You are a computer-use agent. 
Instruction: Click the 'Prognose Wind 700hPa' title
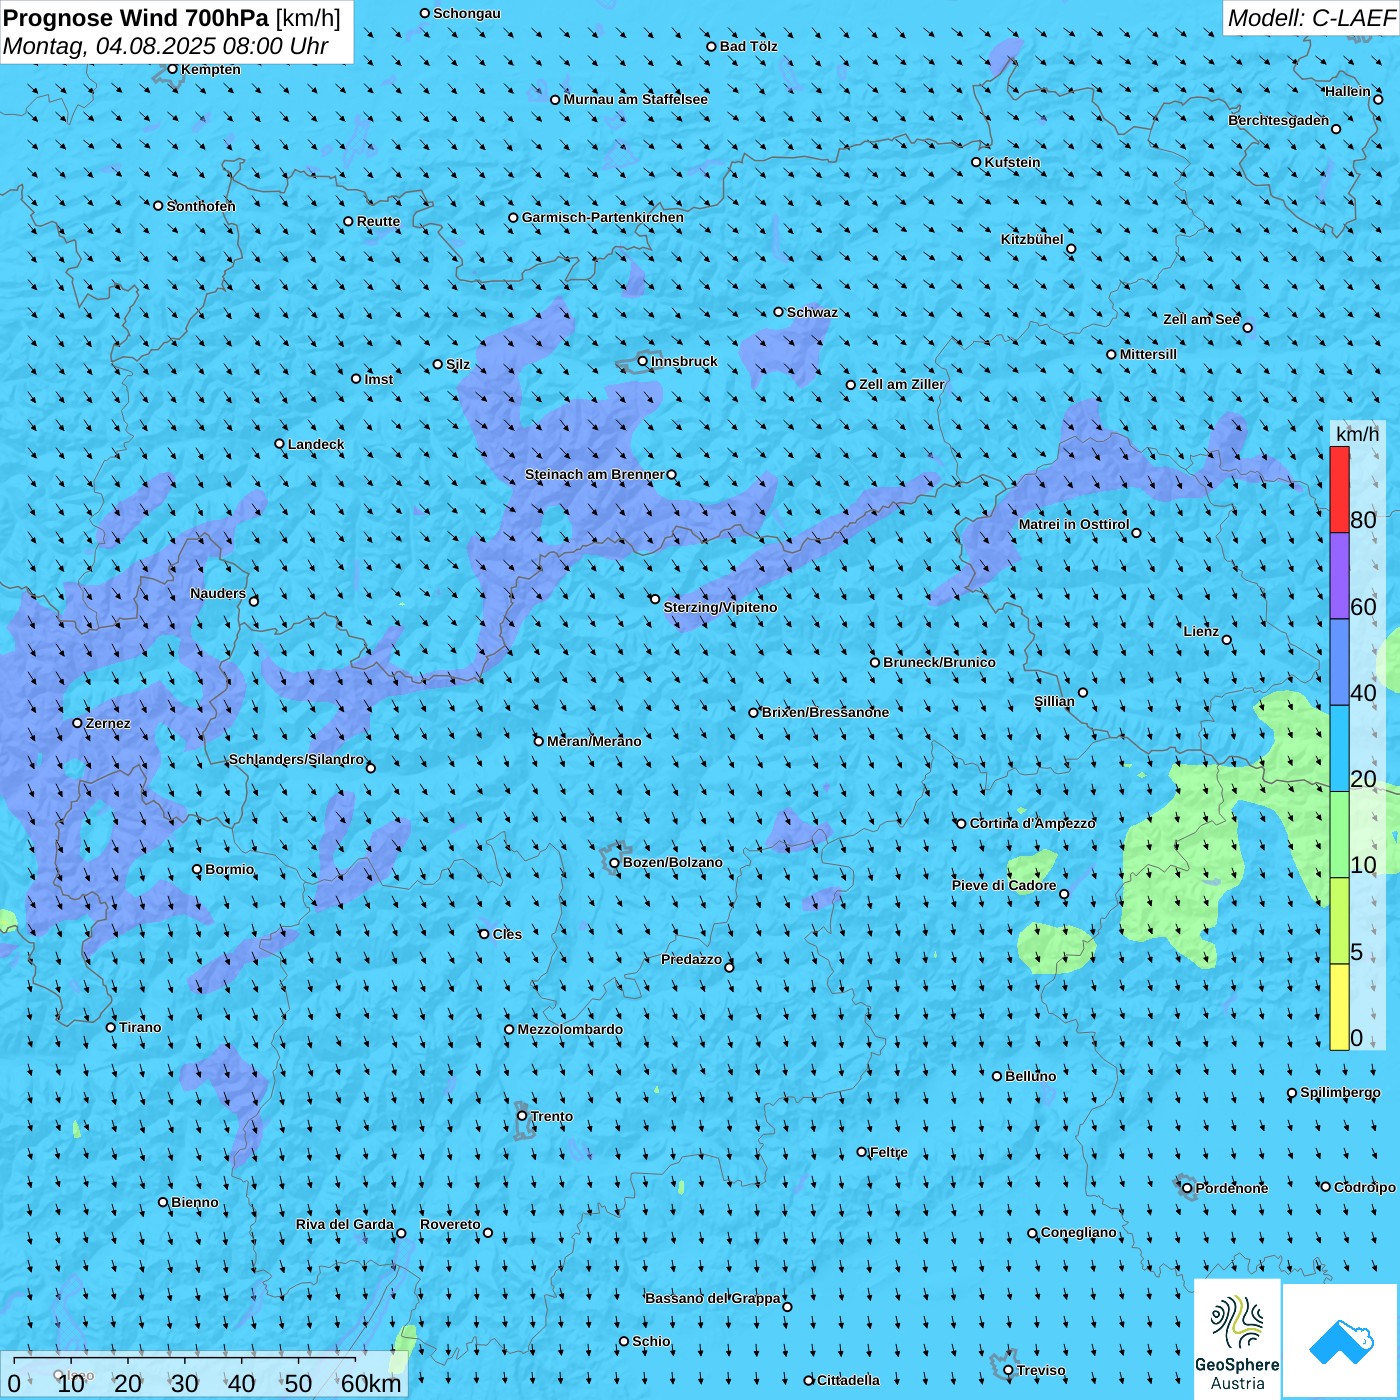tap(136, 18)
